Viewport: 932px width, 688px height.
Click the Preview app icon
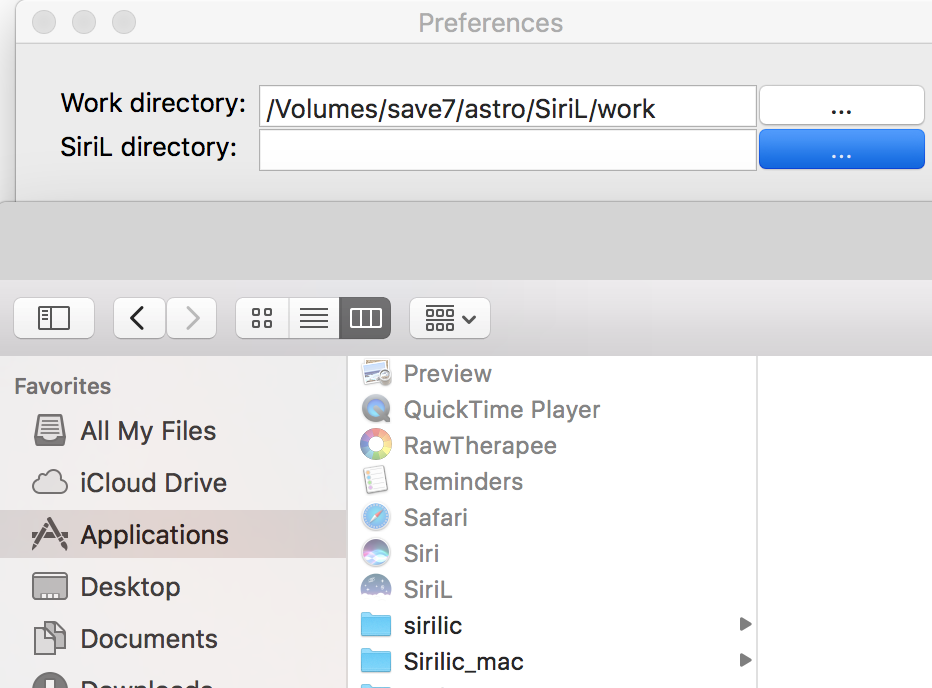click(376, 373)
